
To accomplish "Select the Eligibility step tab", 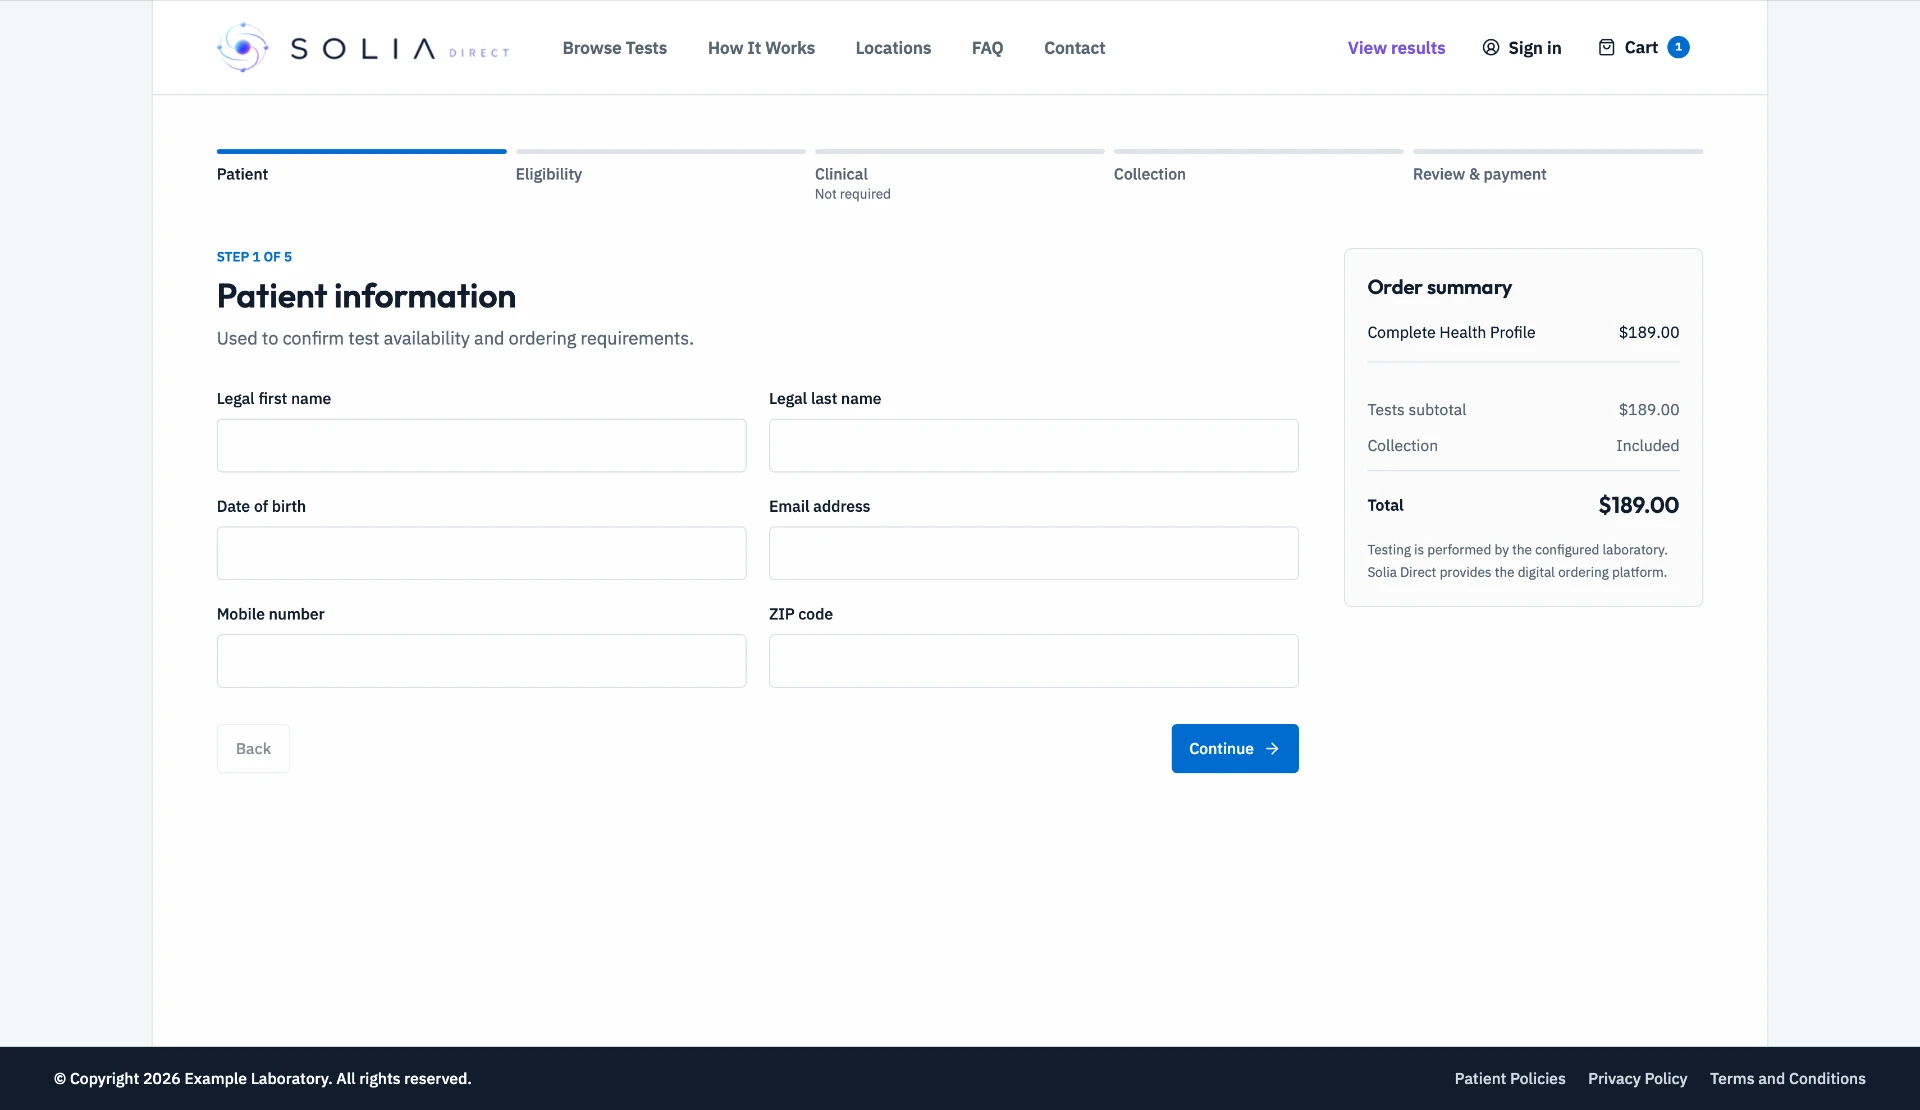I will pos(660,166).
